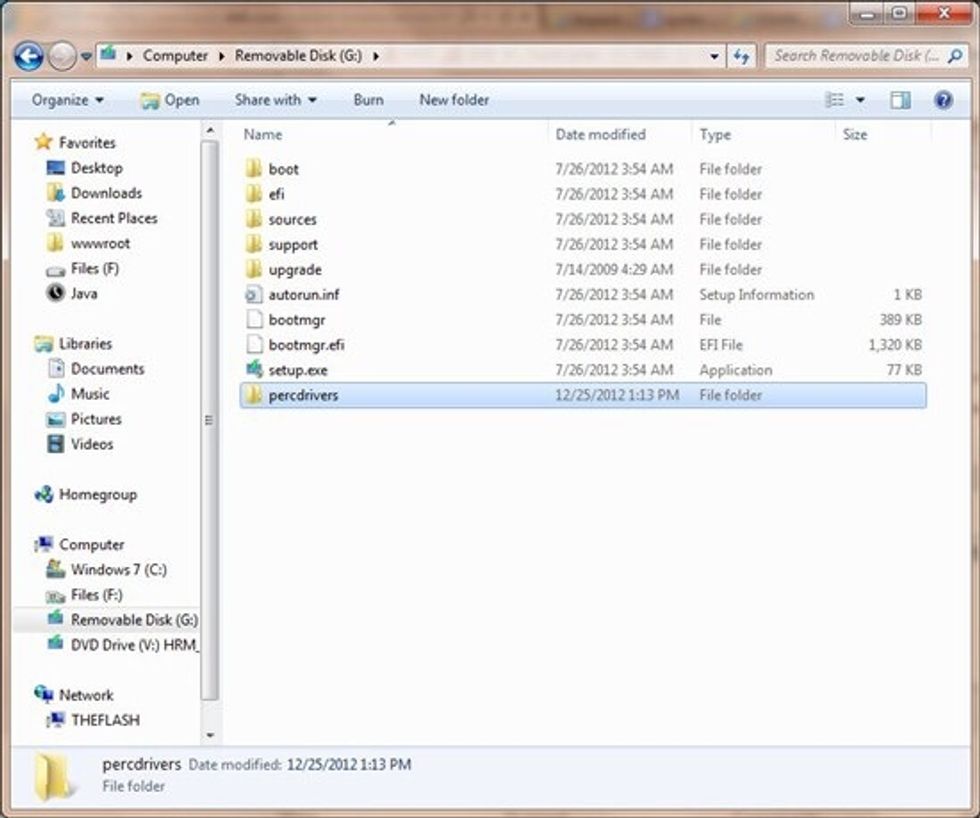Select Computer in the address bar breadcrumb
Screen dimensions: 980x818
pyautogui.click(x=176, y=56)
